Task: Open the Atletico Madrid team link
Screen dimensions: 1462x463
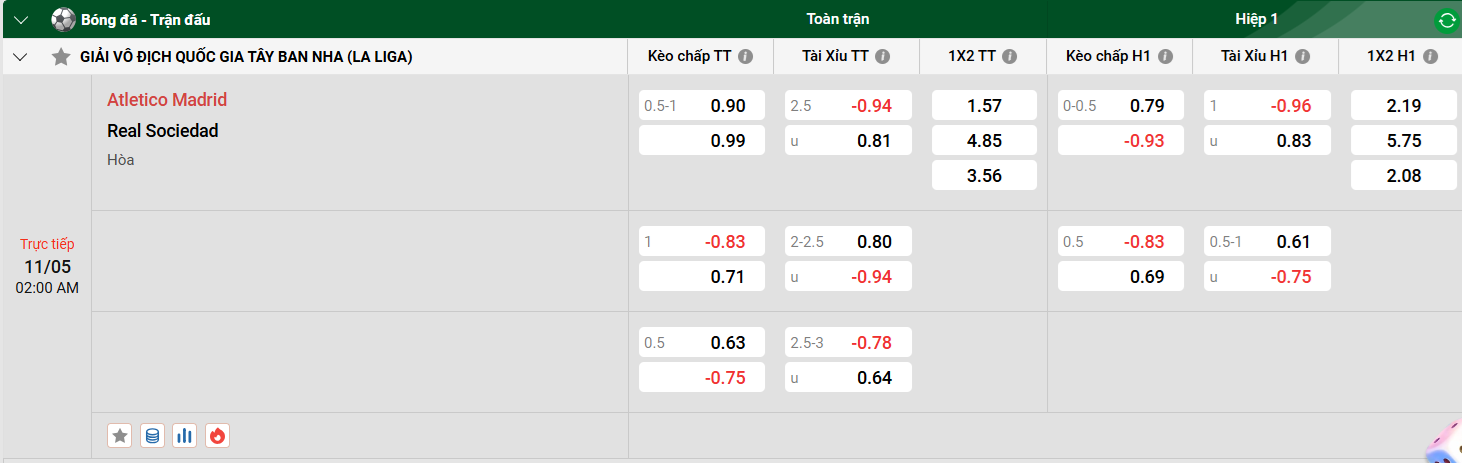Action: click(x=167, y=99)
